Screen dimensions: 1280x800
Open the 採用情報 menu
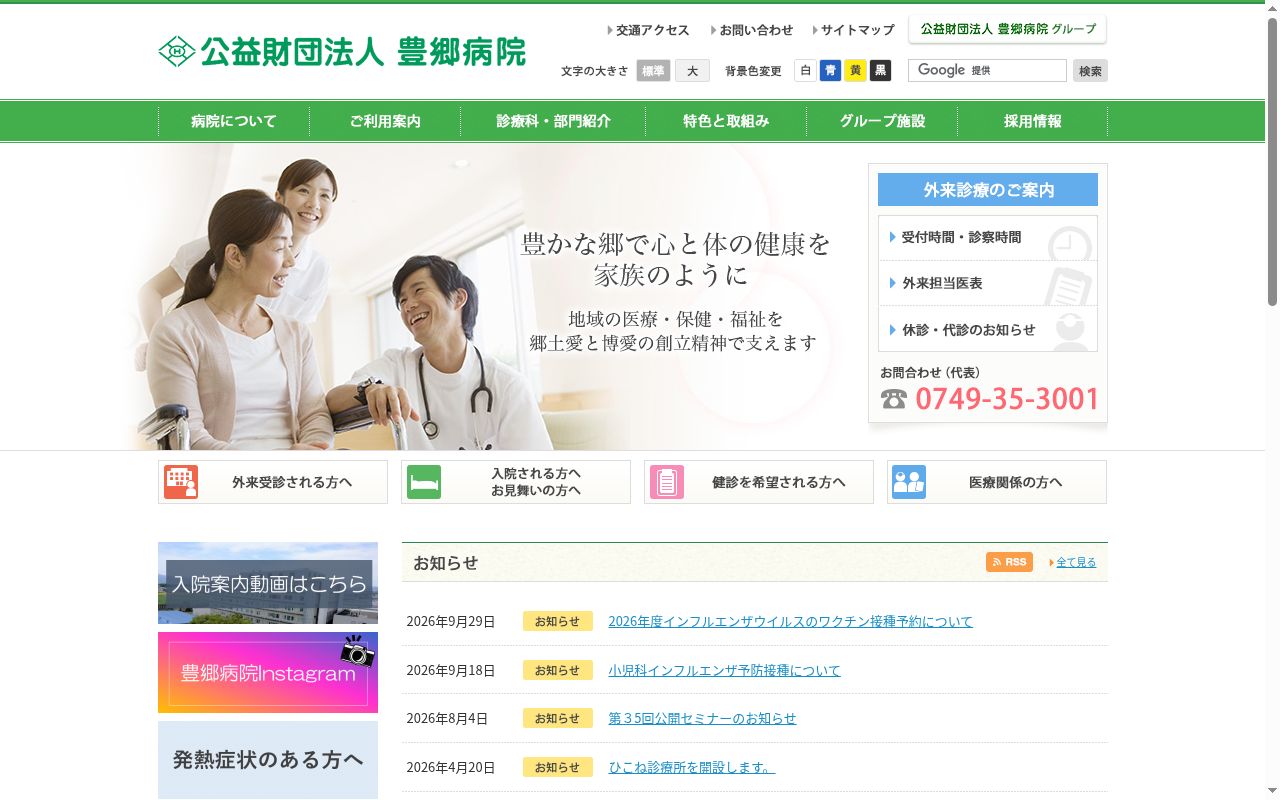(x=1033, y=121)
